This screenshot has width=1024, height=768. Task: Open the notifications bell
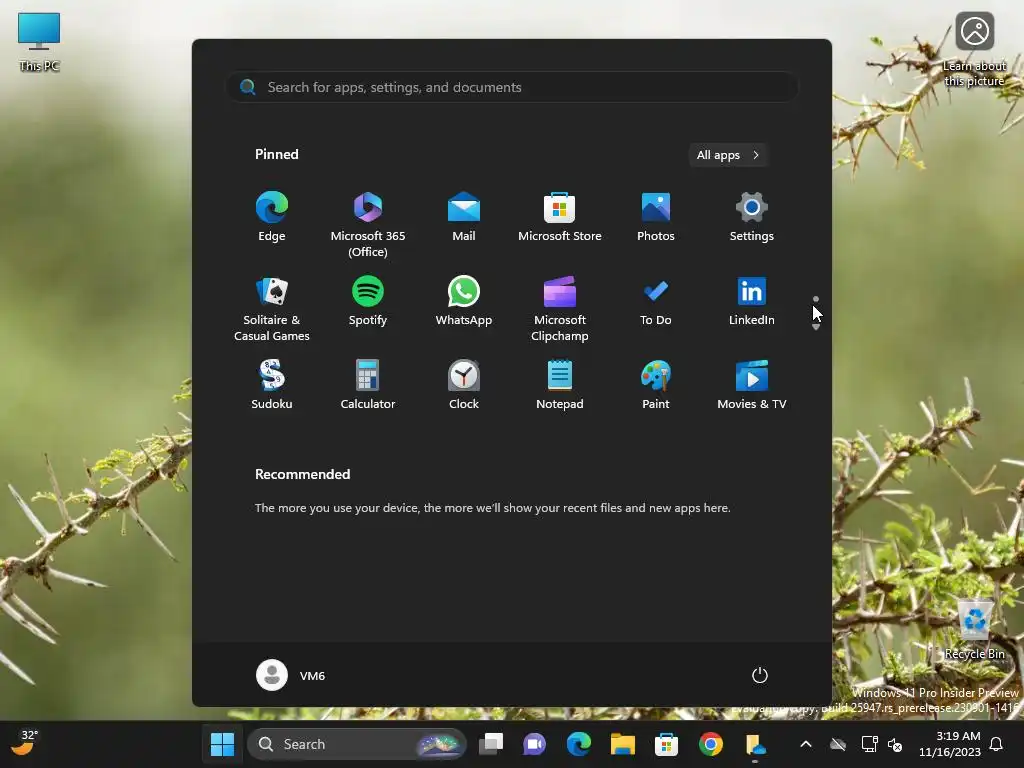click(x=997, y=744)
